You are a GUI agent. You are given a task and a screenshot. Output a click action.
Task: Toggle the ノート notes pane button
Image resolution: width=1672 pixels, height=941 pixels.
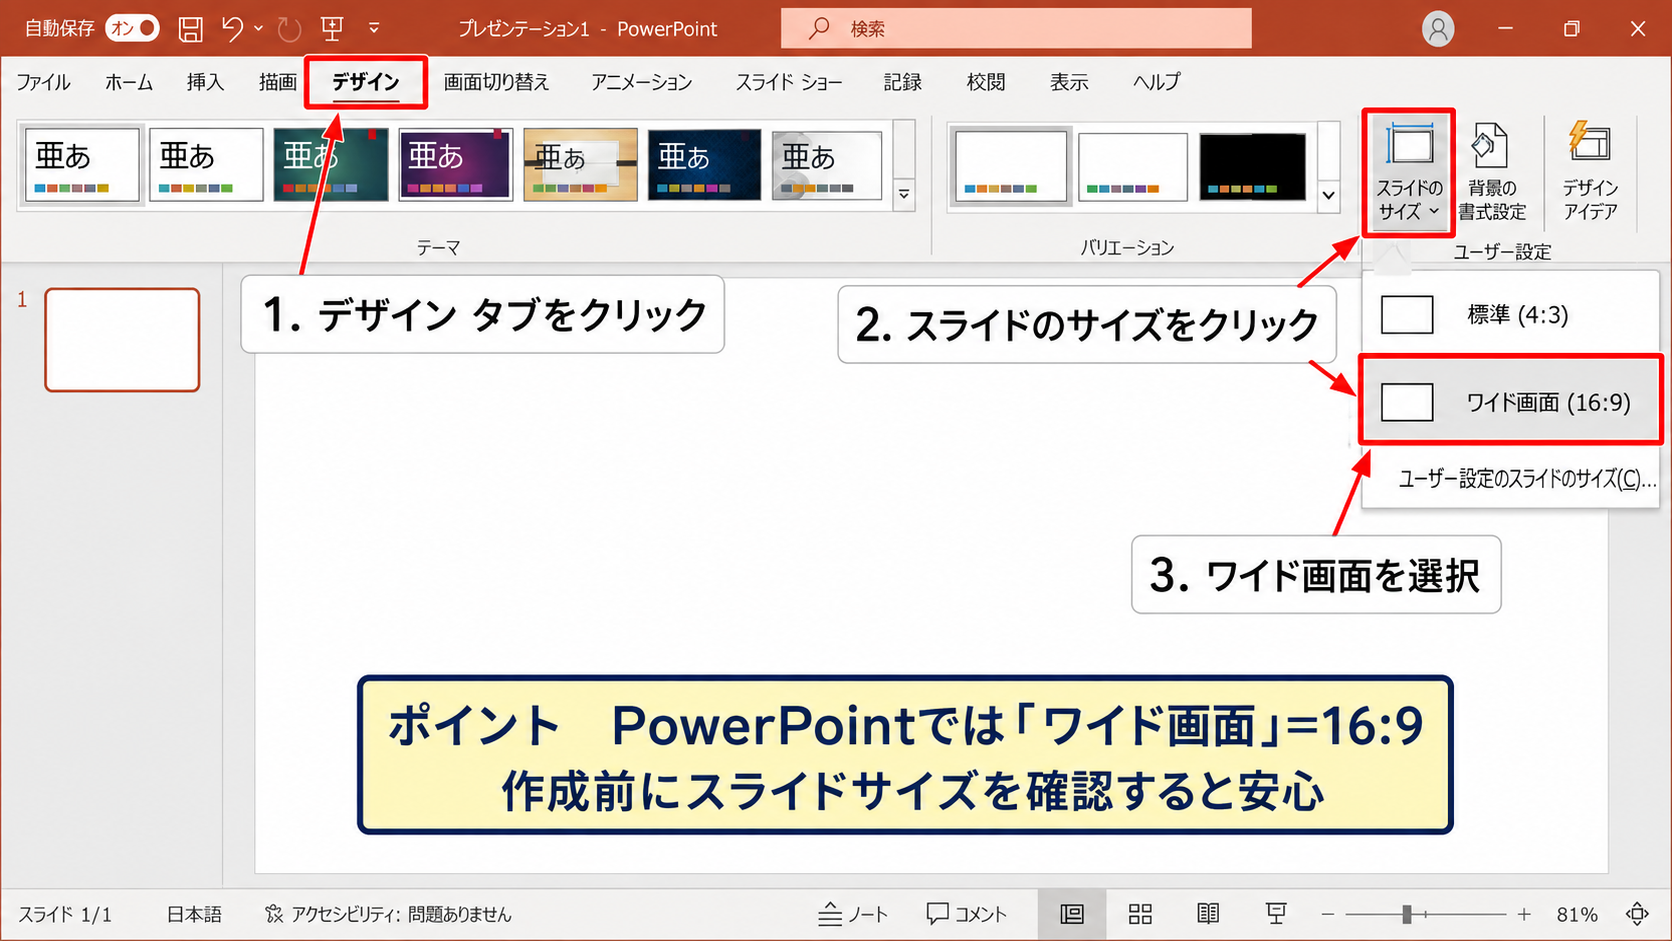pyautogui.click(x=853, y=914)
